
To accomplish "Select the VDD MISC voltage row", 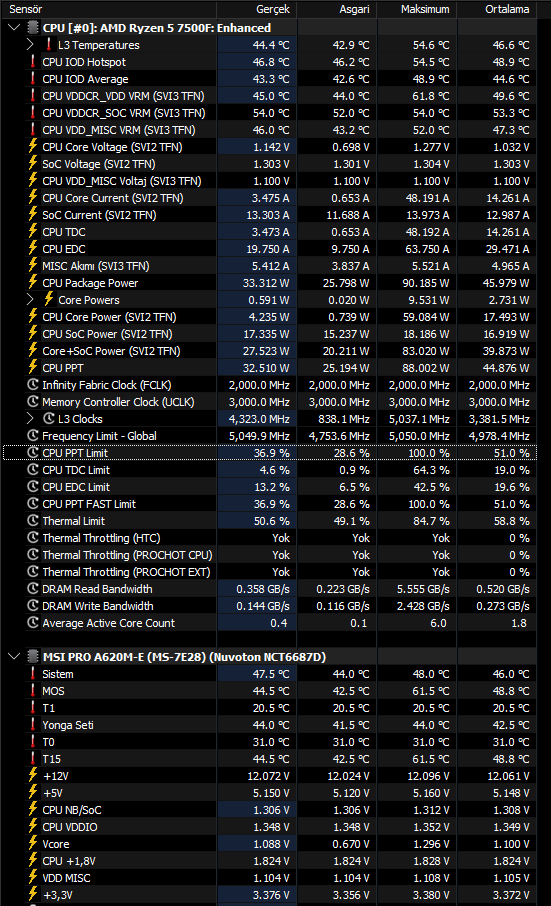I will point(269,878).
